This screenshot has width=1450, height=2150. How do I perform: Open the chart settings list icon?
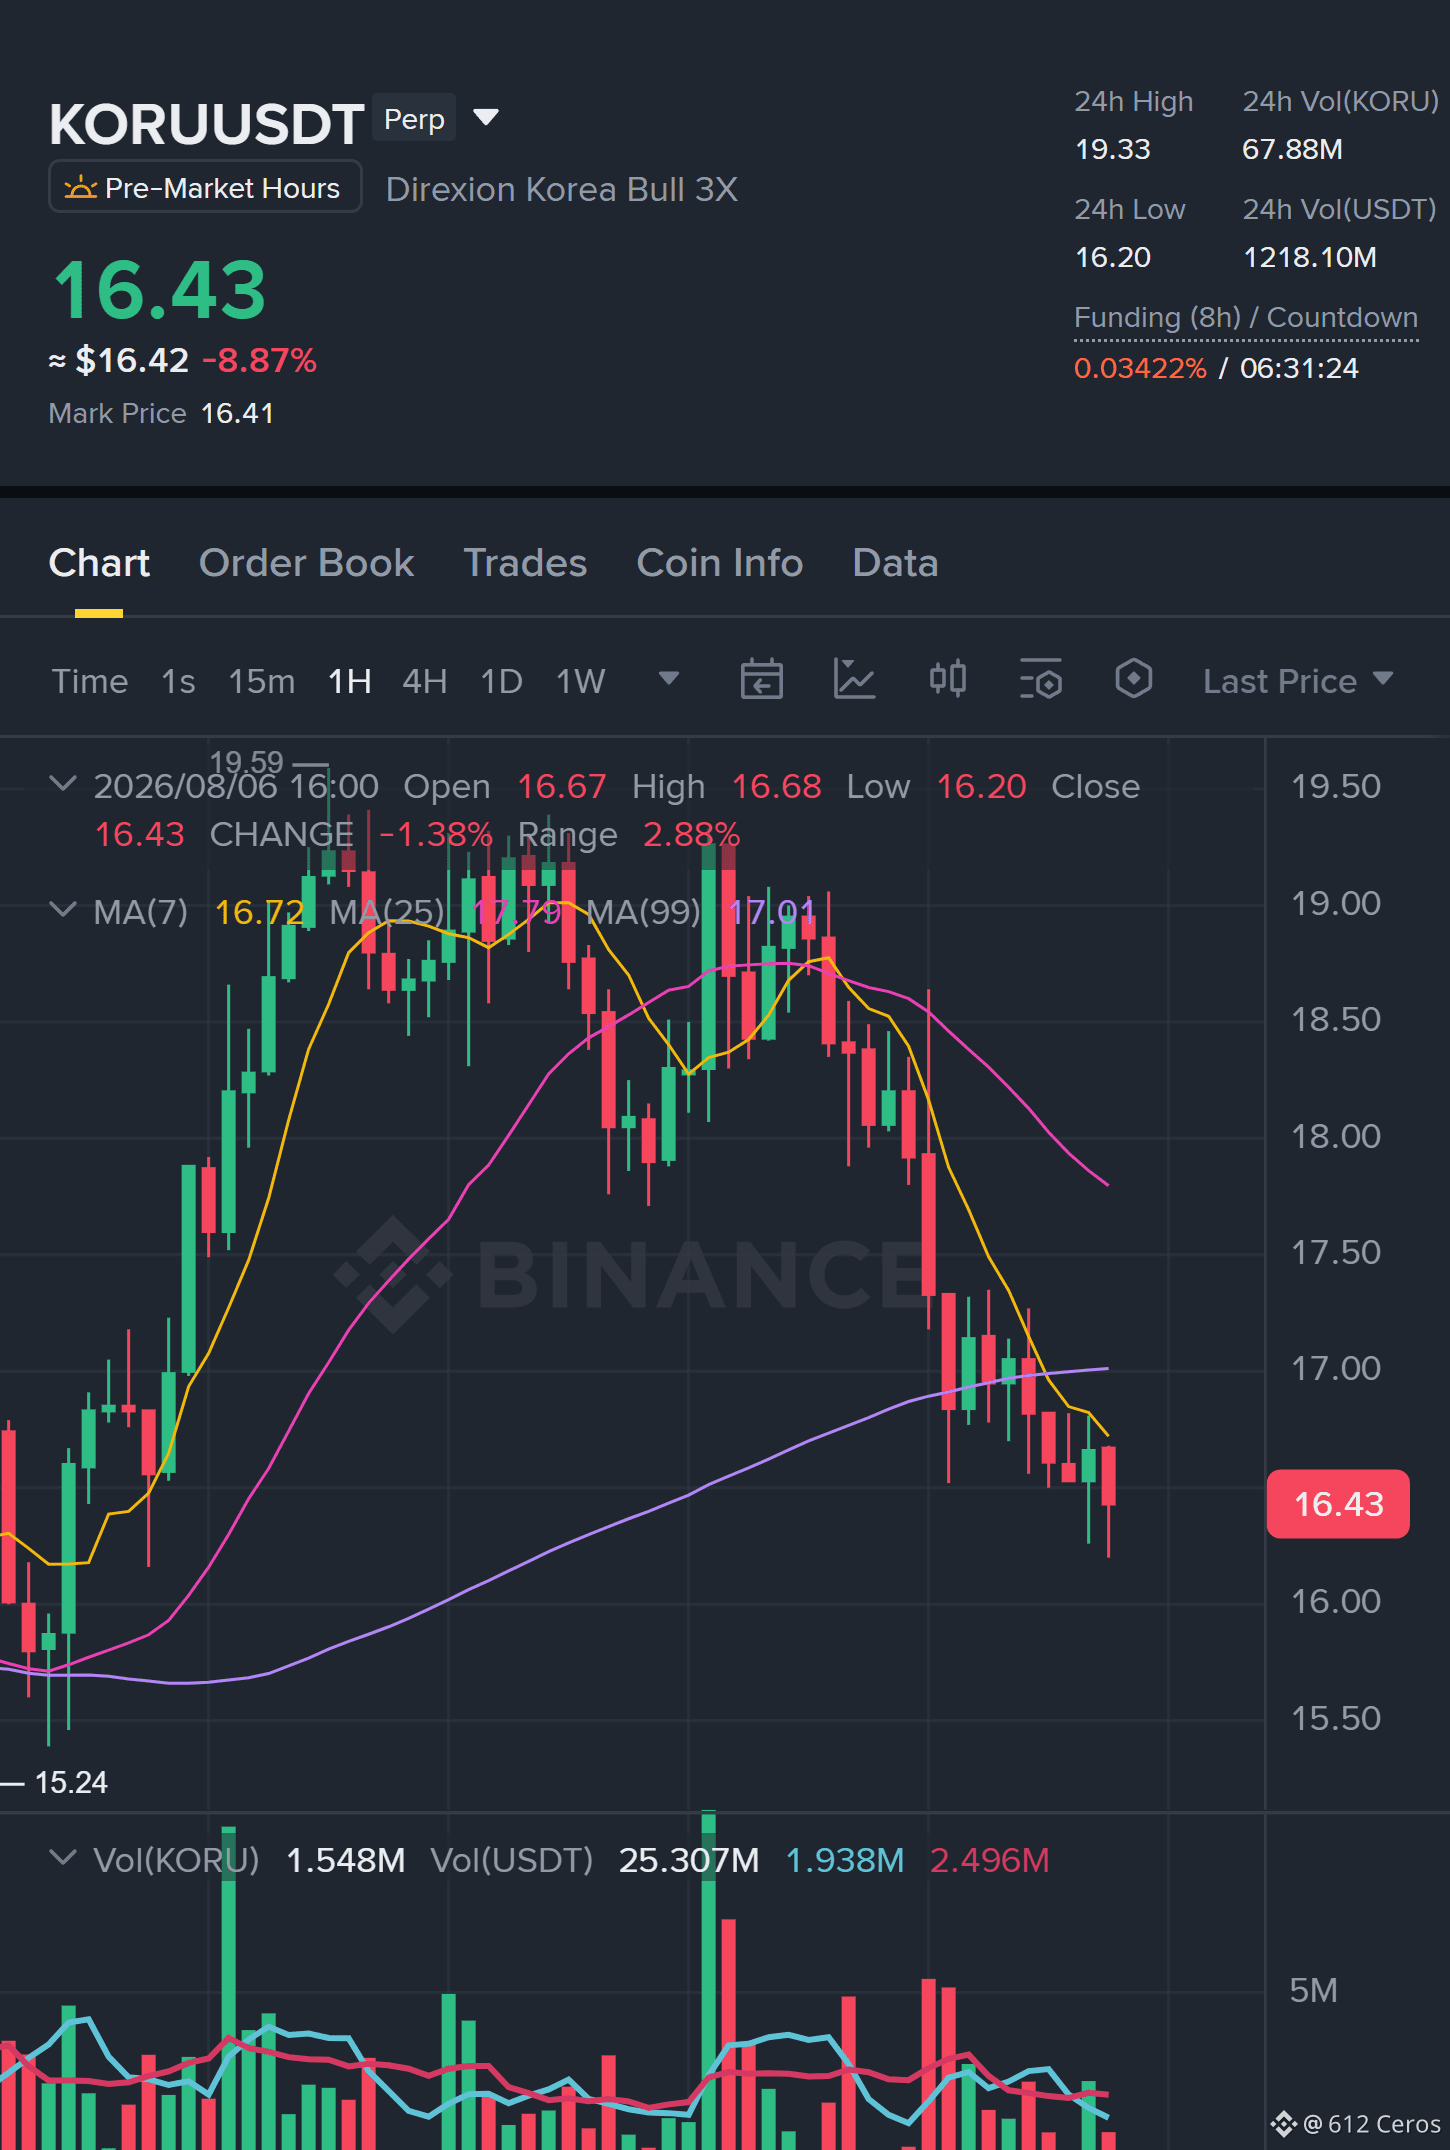(1041, 680)
